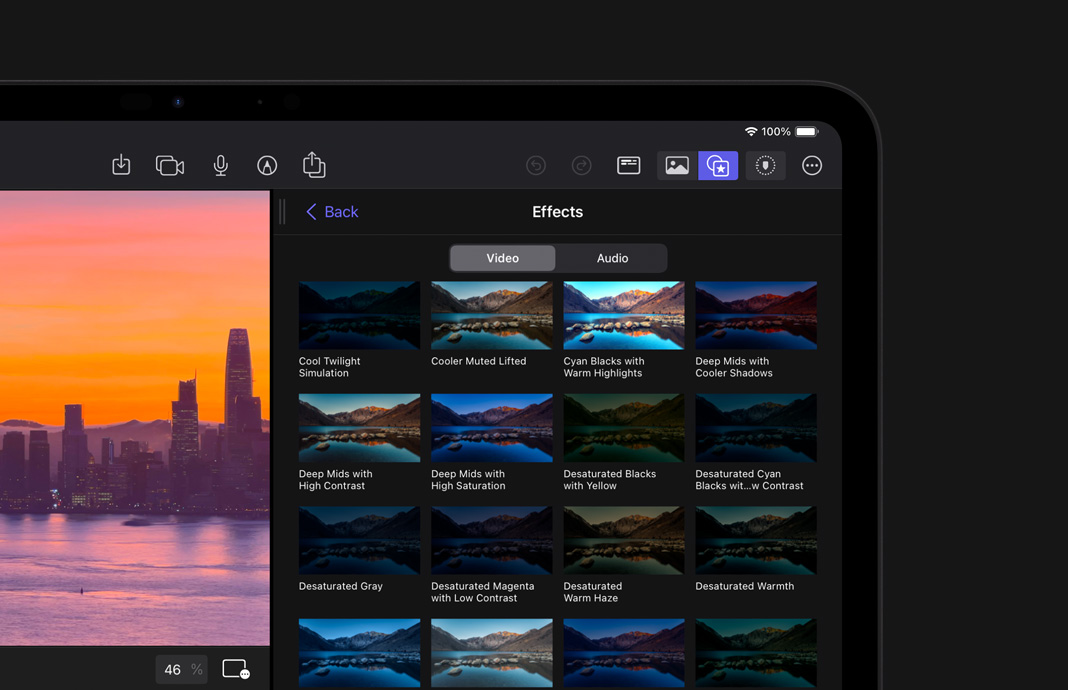This screenshot has width=1068, height=690.
Task: Select the highlighted effects star icon
Action: pos(718,165)
